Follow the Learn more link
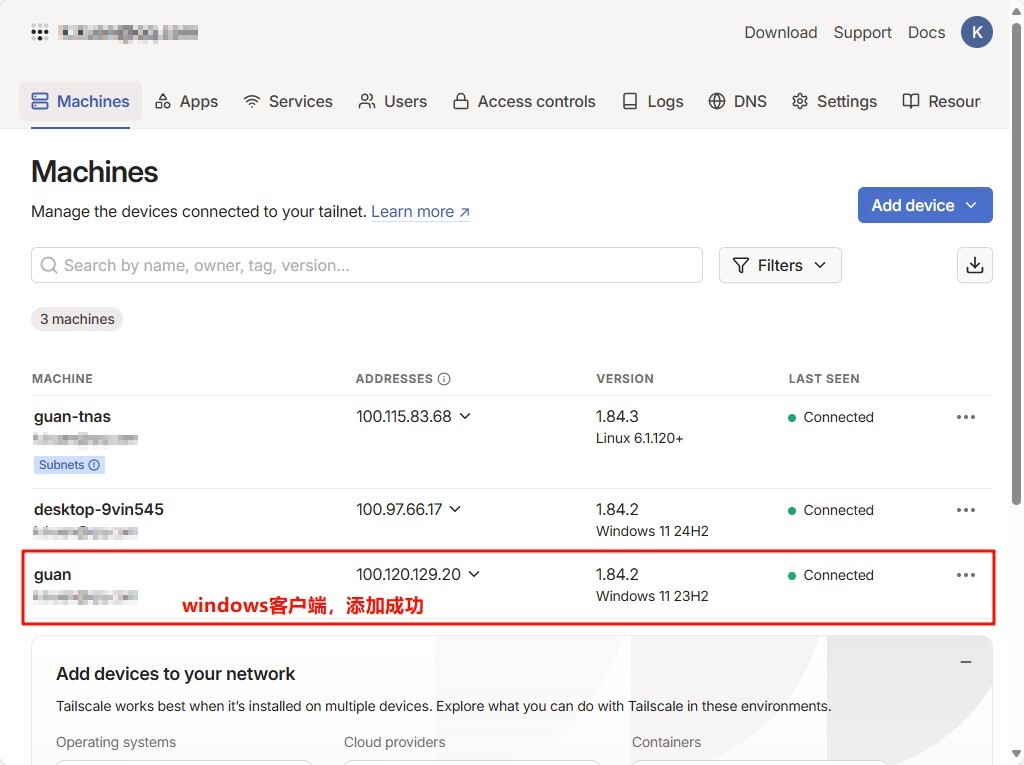The width and height of the screenshot is (1024, 765). click(x=421, y=212)
